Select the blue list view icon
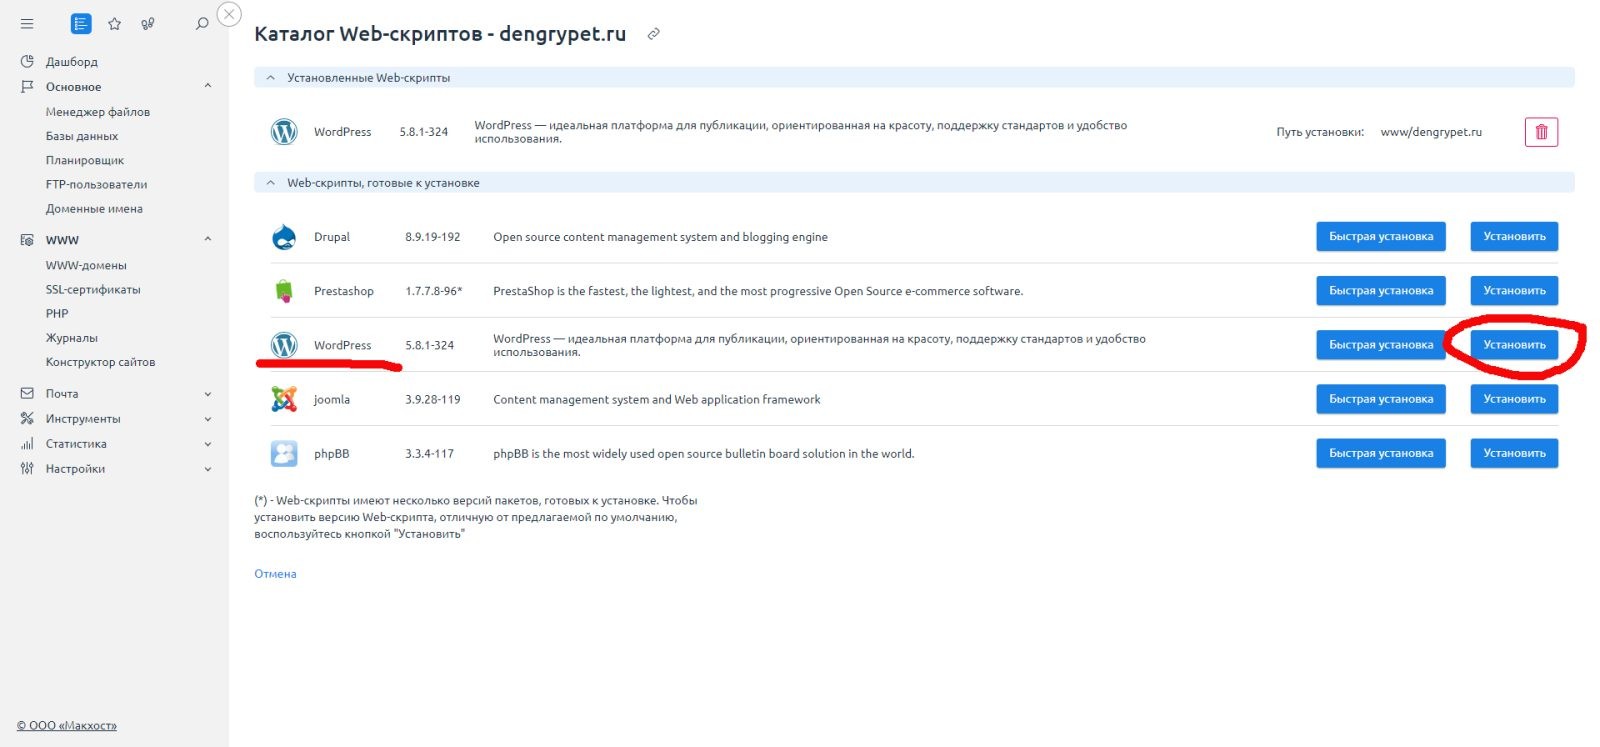The image size is (1600, 747). tap(81, 23)
